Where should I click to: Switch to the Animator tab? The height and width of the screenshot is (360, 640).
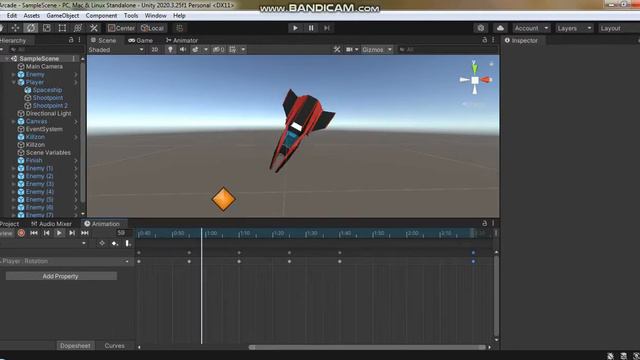[x=182, y=40]
